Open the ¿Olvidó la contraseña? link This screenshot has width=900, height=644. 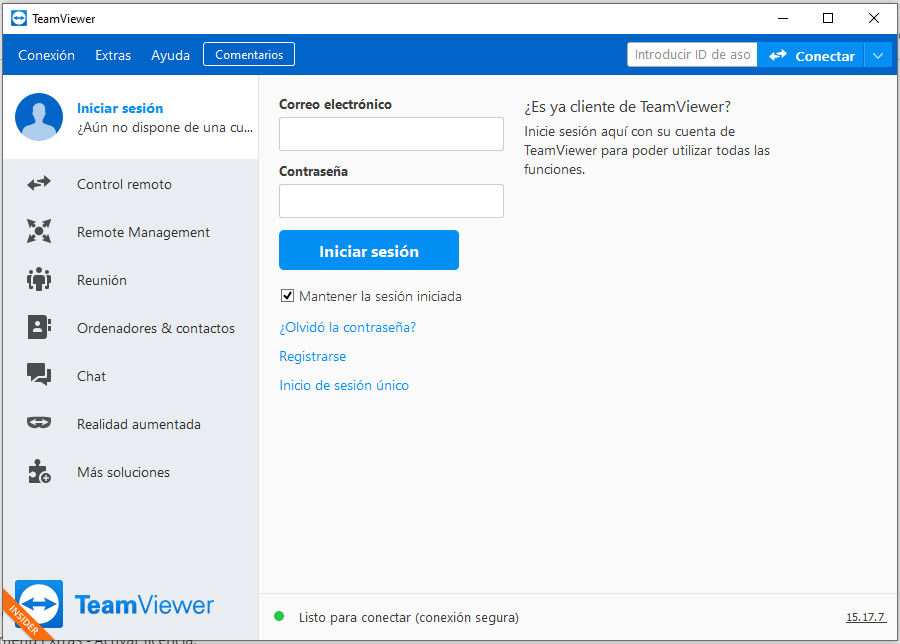click(x=348, y=327)
